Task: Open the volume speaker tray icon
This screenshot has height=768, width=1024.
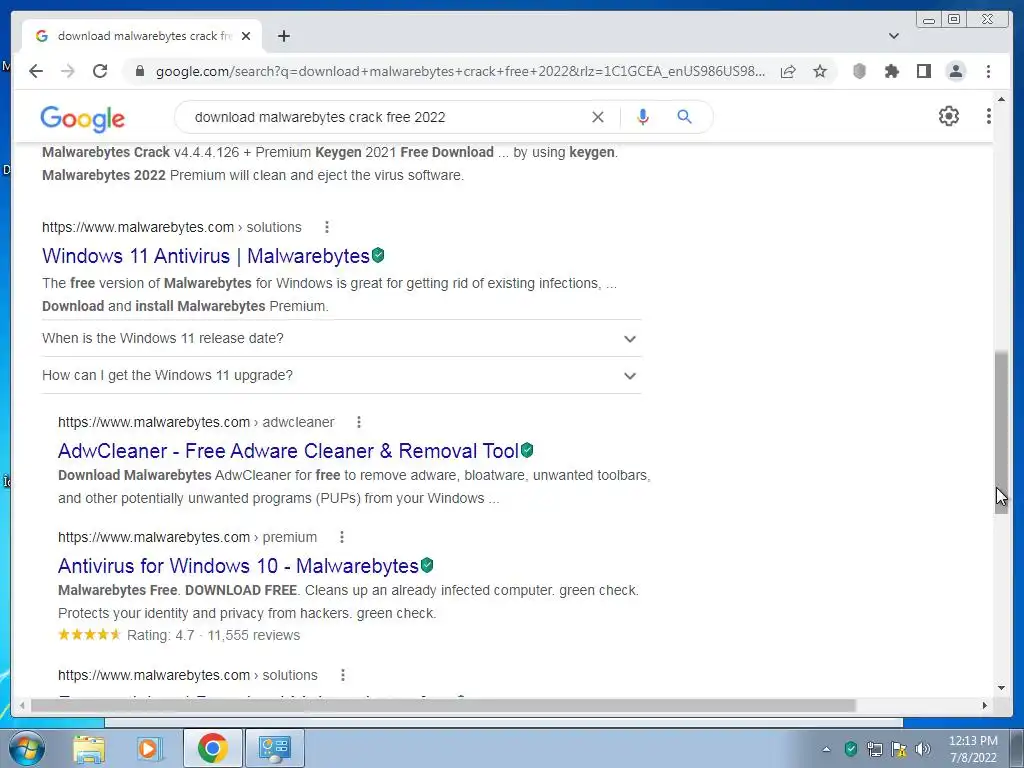Action: click(x=923, y=749)
